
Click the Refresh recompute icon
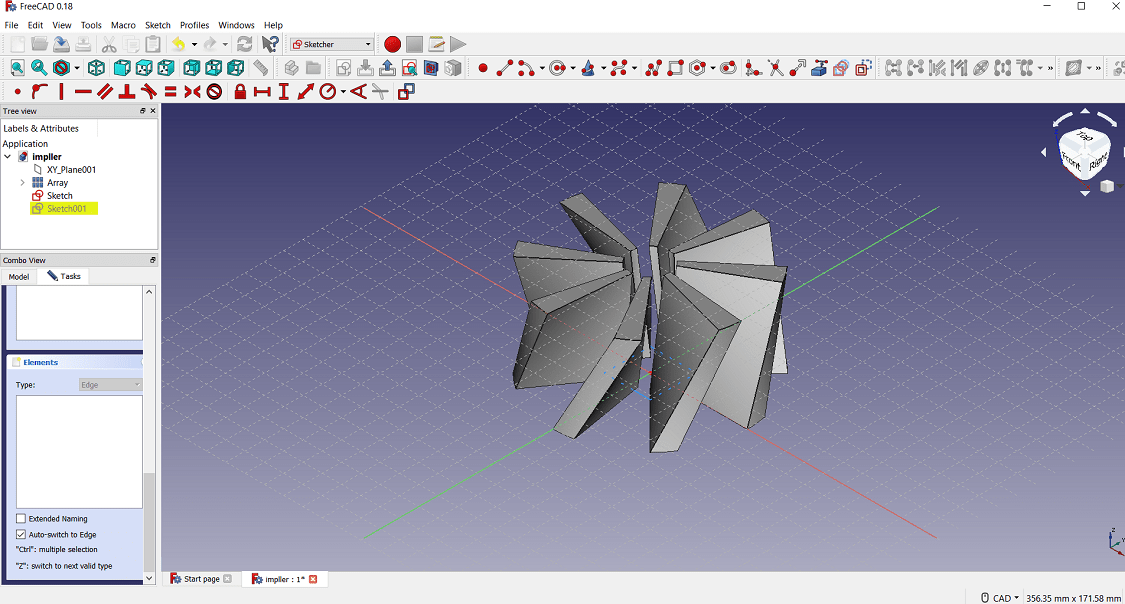[x=244, y=44]
